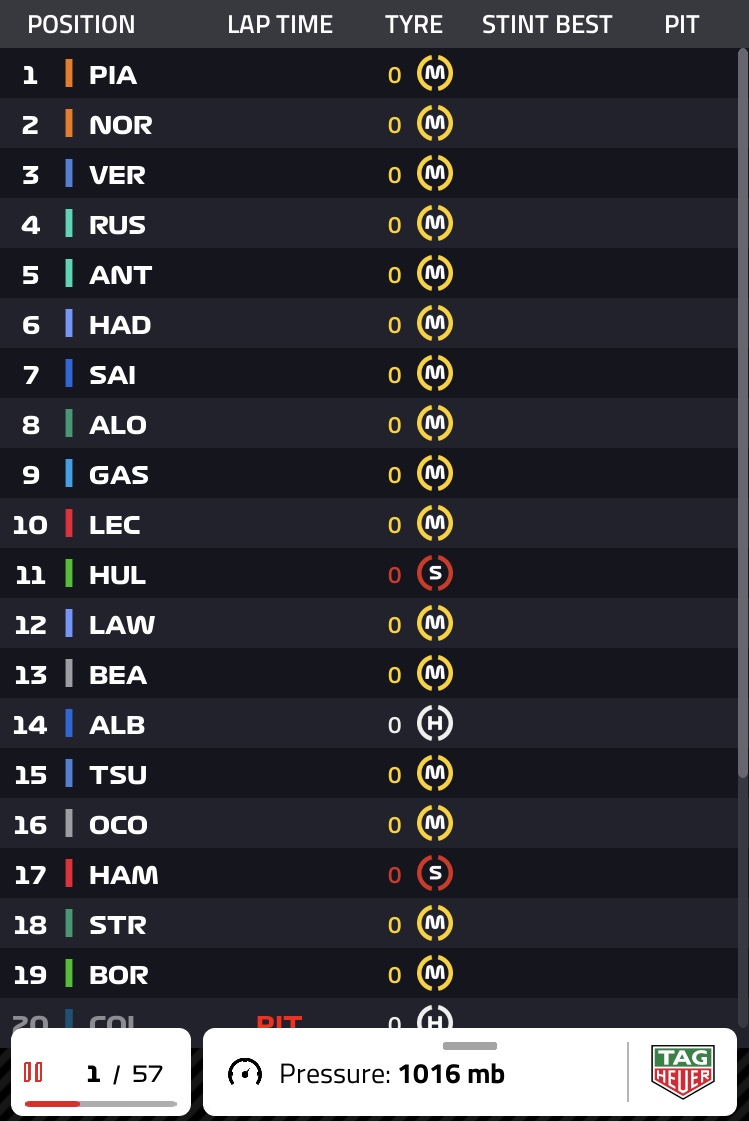Image resolution: width=749 pixels, height=1121 pixels.
Task: Click ALB's white hard tyre icon
Action: coord(434,724)
